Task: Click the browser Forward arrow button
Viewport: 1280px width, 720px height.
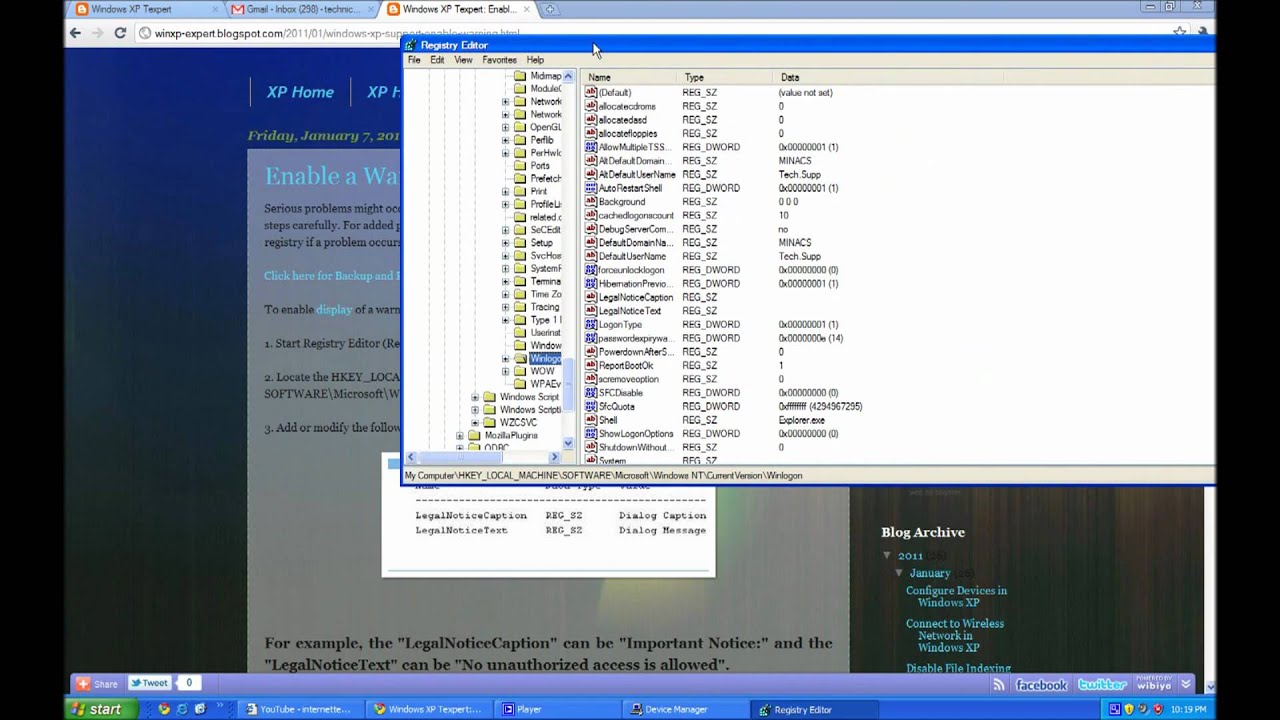Action: point(97,33)
